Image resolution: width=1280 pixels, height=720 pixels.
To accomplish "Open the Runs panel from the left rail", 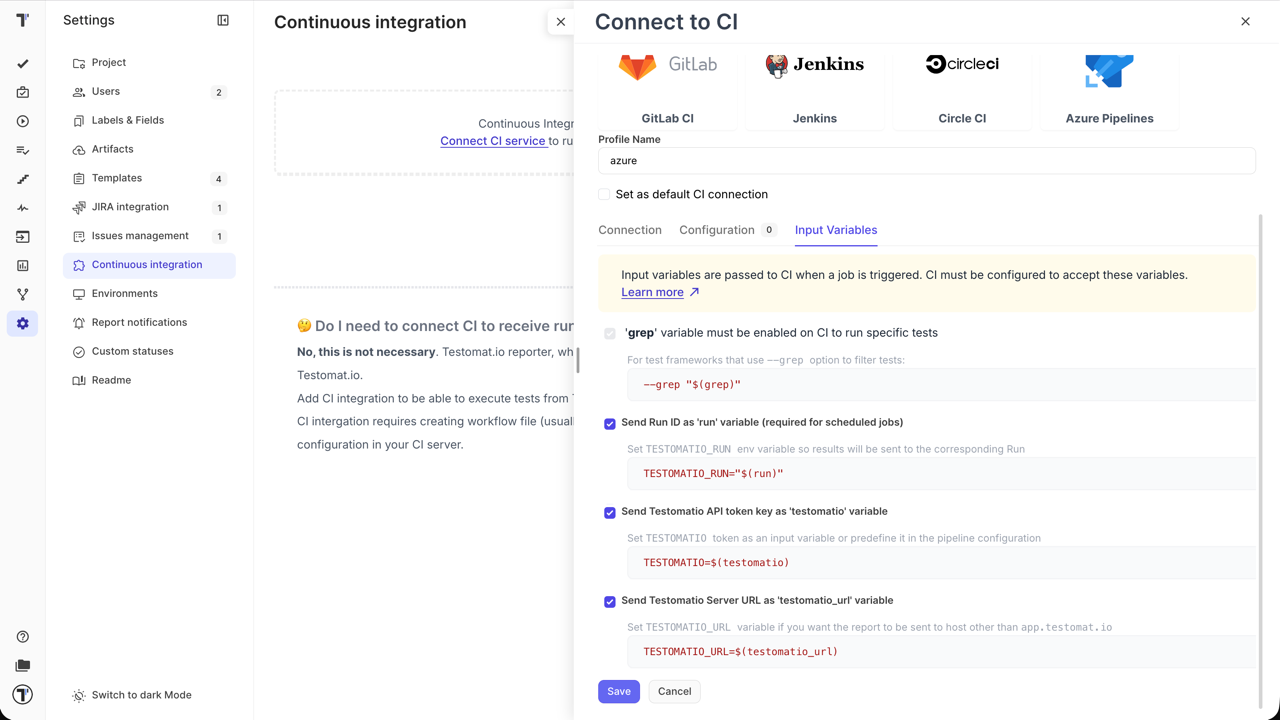I will tap(22, 122).
